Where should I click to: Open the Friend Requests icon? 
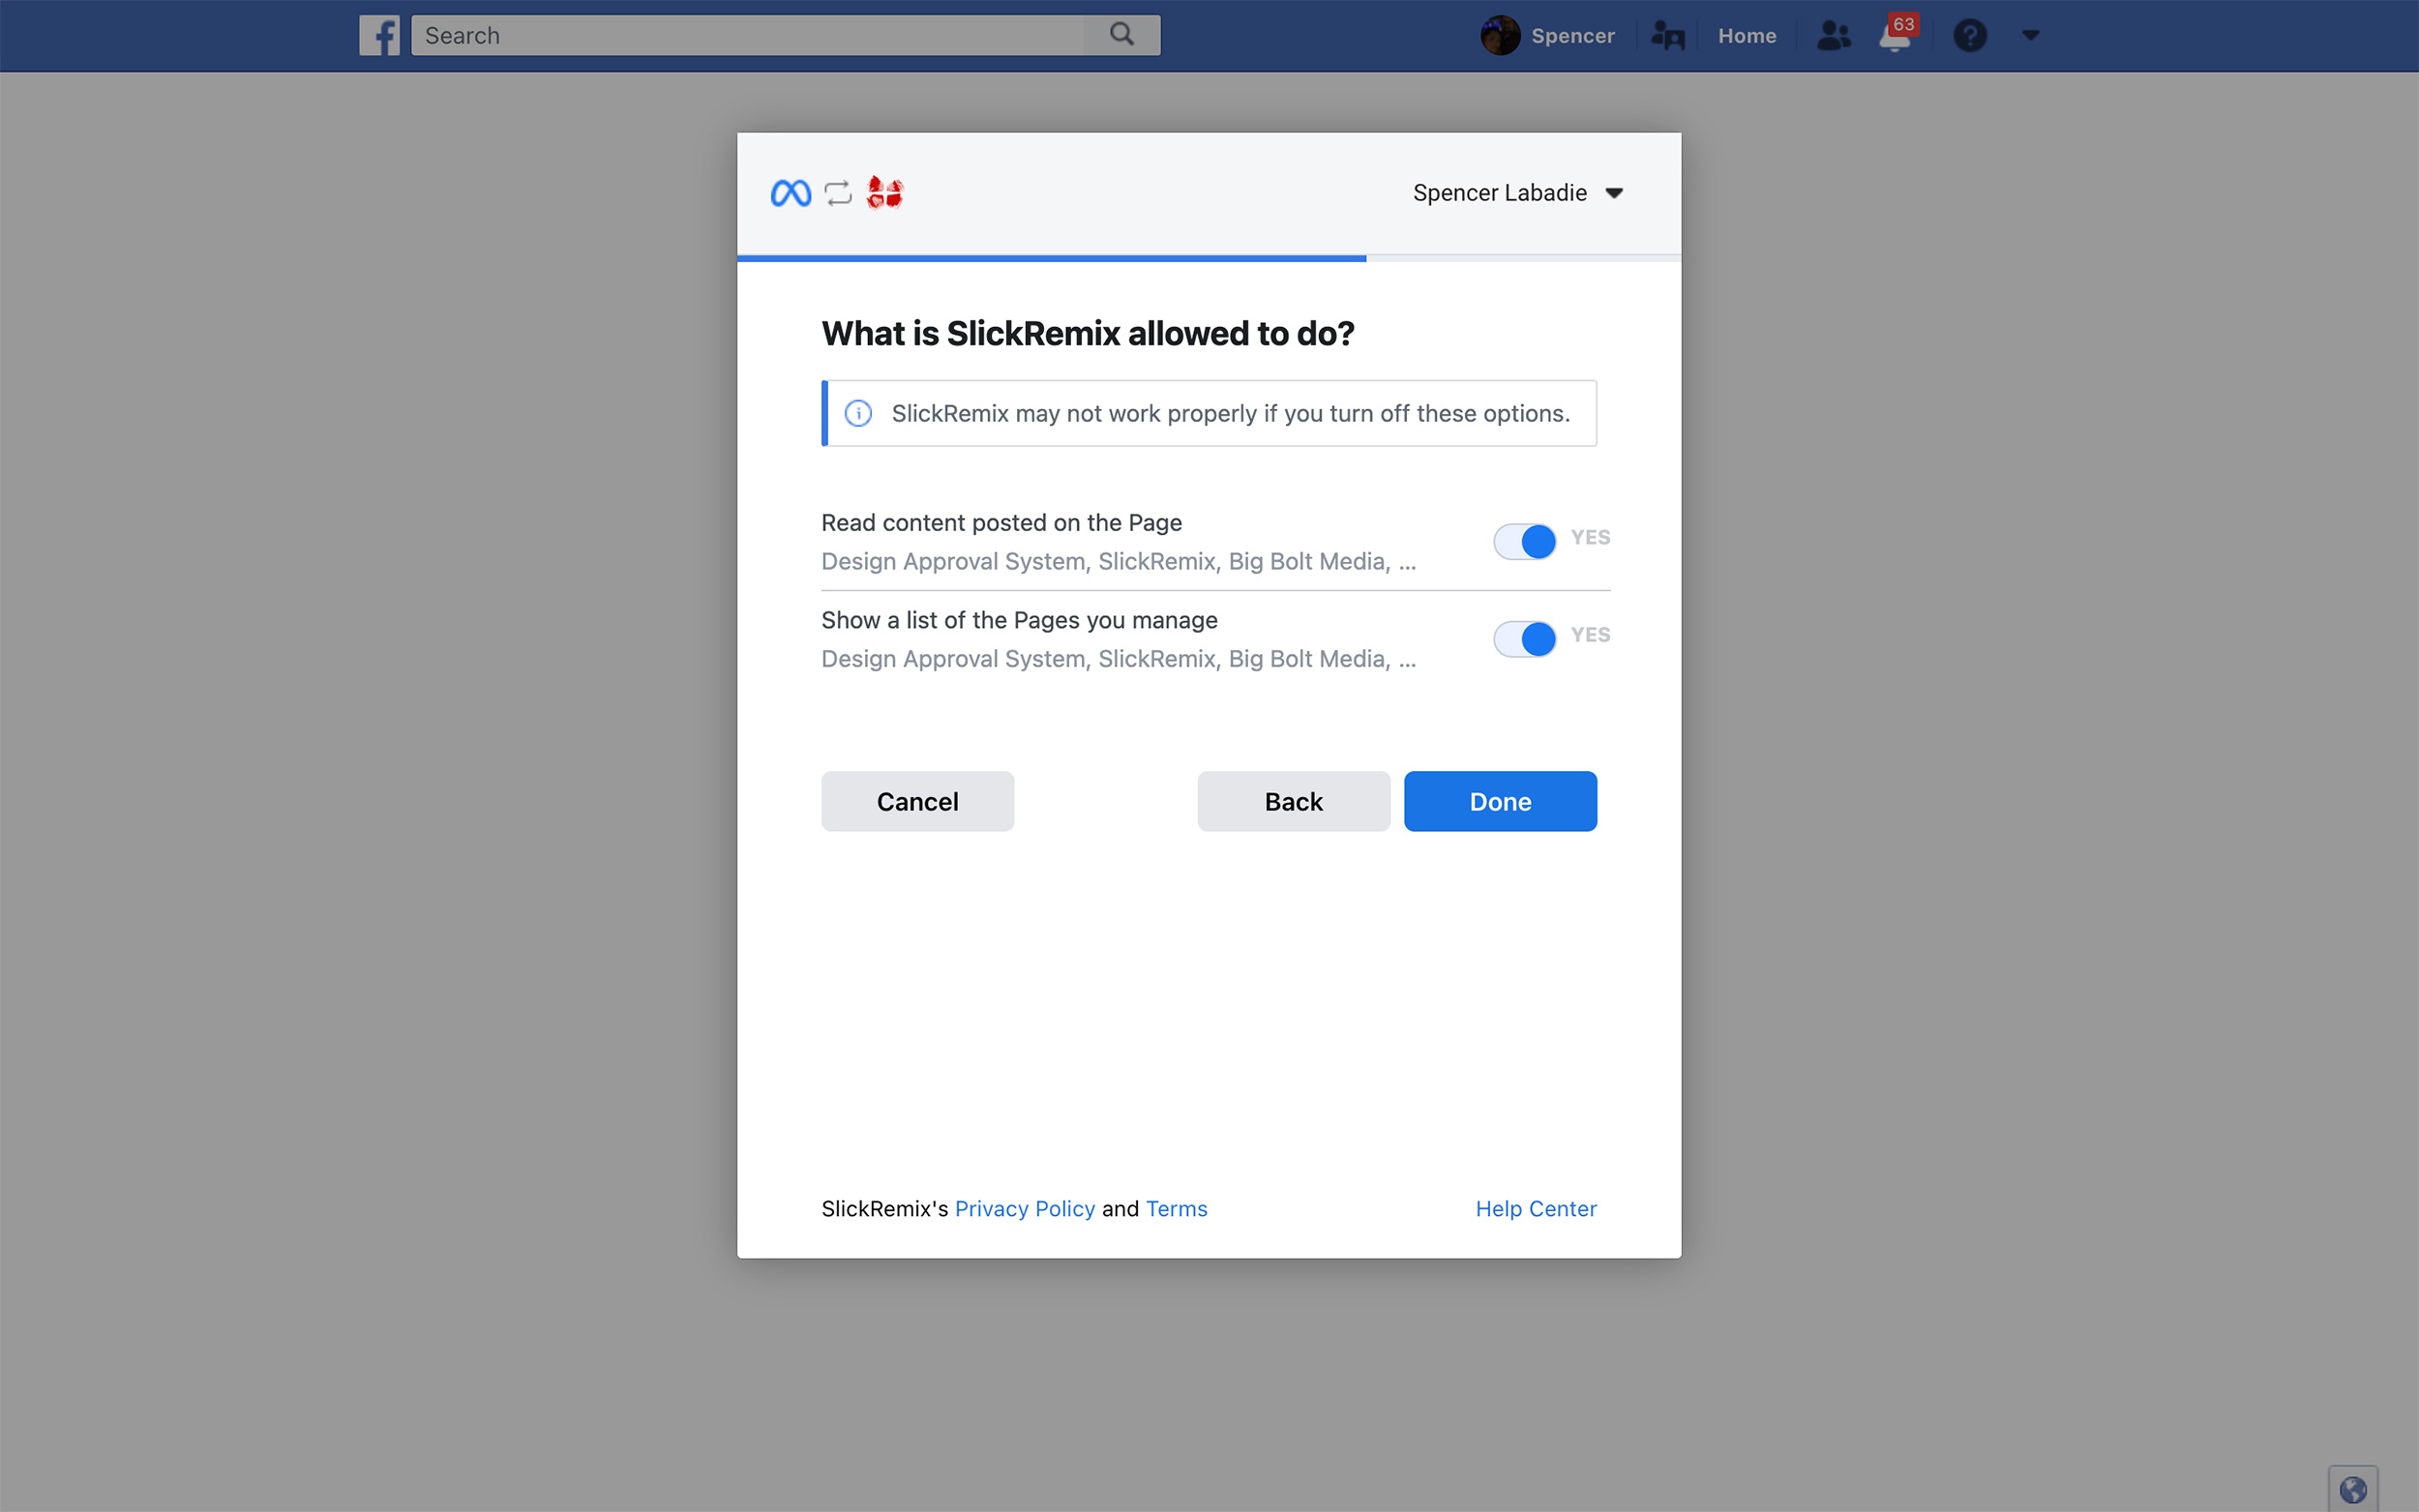point(1834,36)
